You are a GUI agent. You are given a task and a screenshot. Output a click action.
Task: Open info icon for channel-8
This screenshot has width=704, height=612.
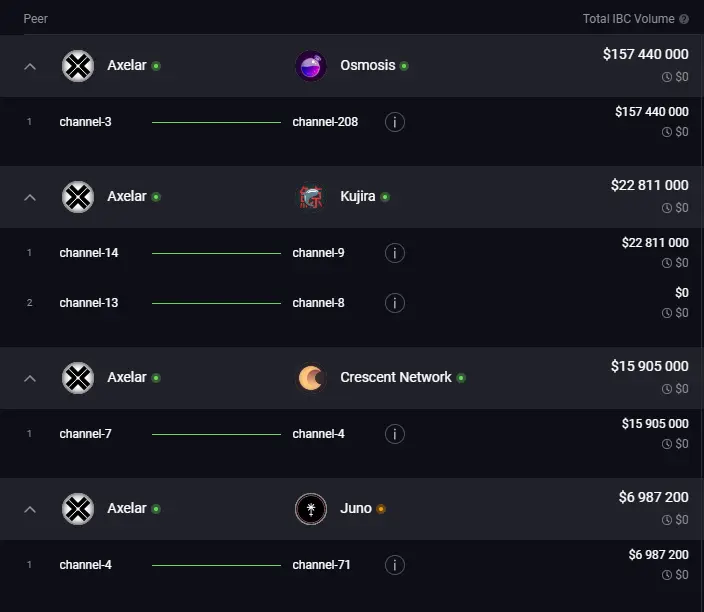tap(395, 303)
